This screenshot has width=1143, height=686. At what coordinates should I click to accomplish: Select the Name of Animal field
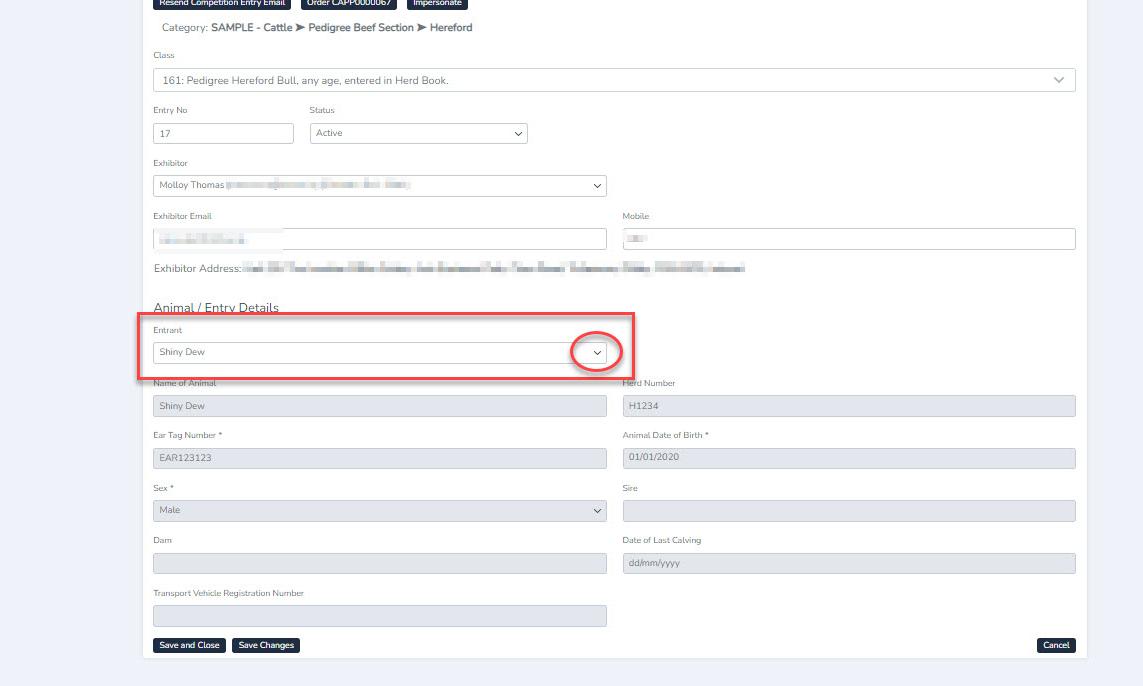click(379, 406)
